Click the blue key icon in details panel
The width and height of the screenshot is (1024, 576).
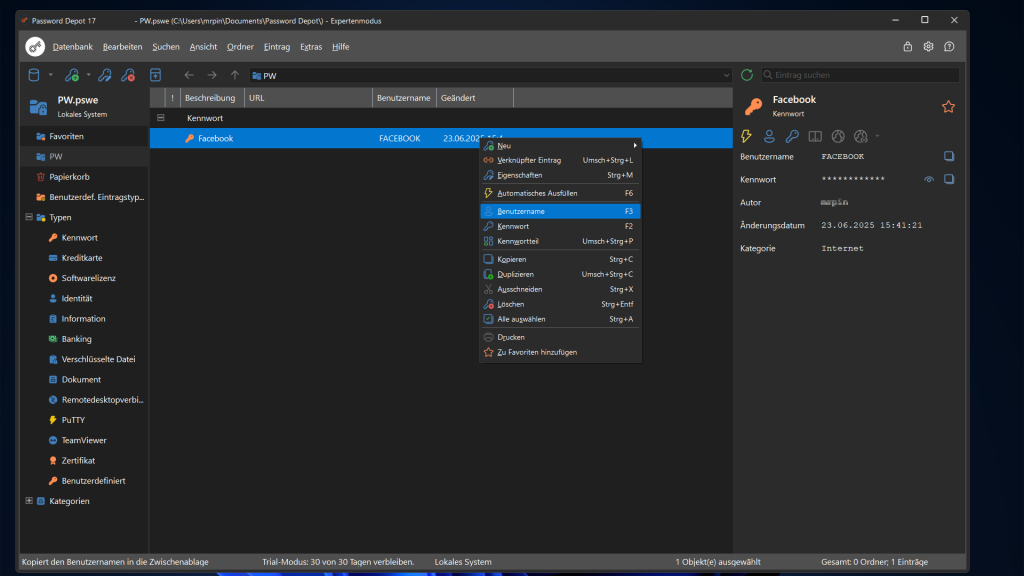791,136
